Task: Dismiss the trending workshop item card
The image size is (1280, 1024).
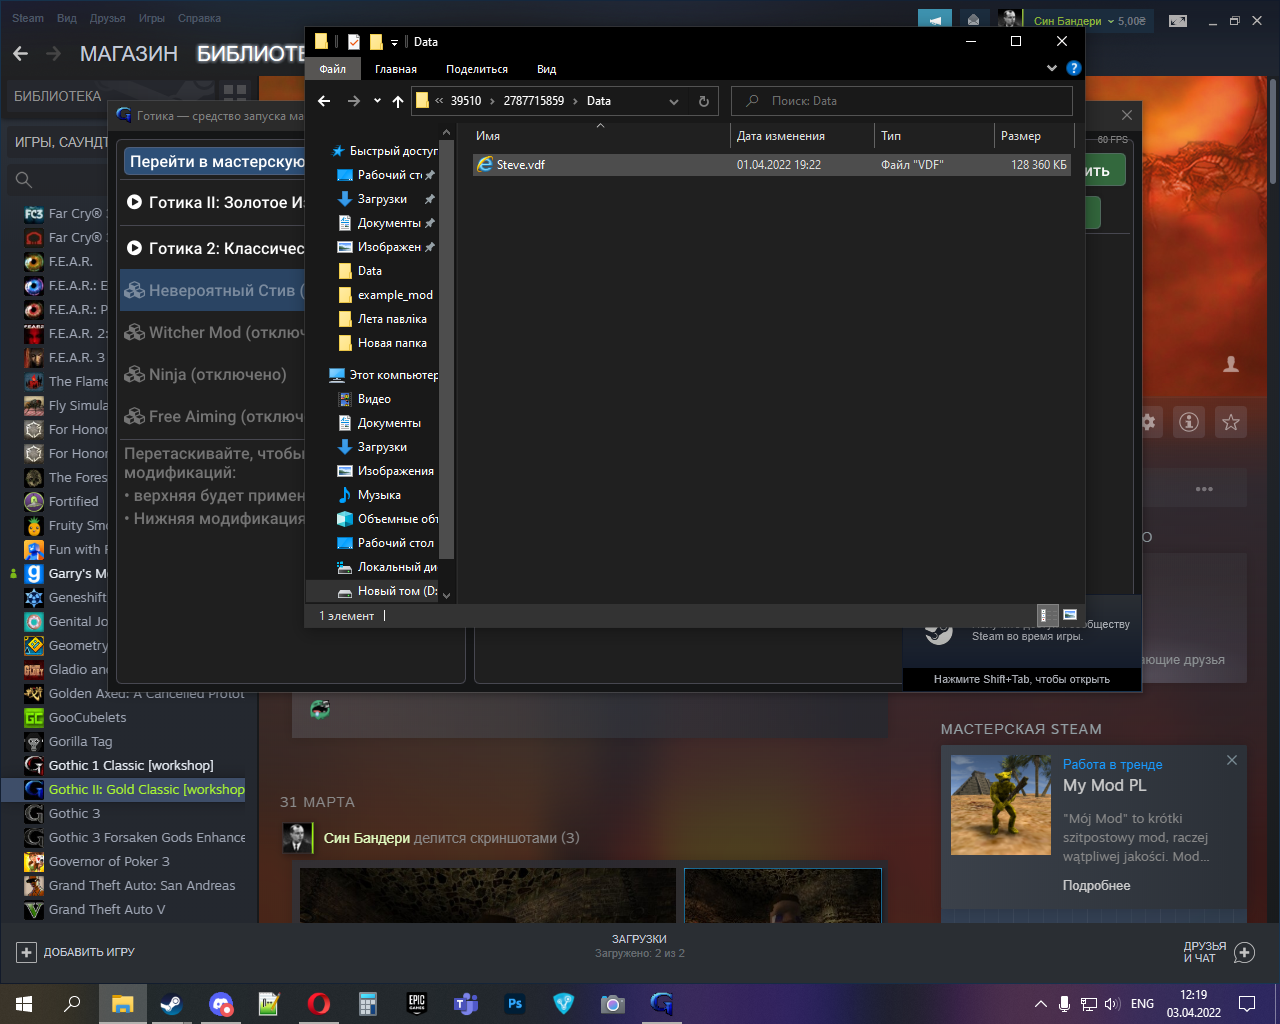Action: 1232,760
